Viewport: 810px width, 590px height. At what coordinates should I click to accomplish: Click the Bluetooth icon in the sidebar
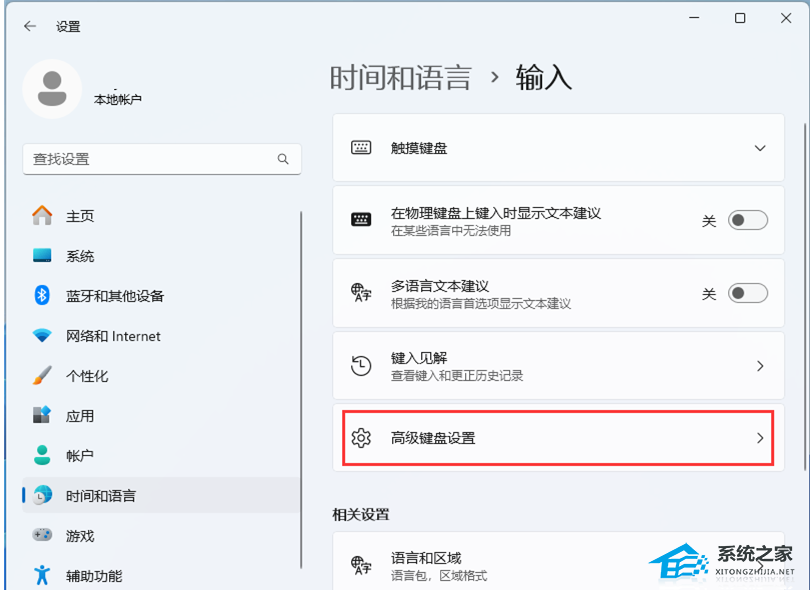42,296
